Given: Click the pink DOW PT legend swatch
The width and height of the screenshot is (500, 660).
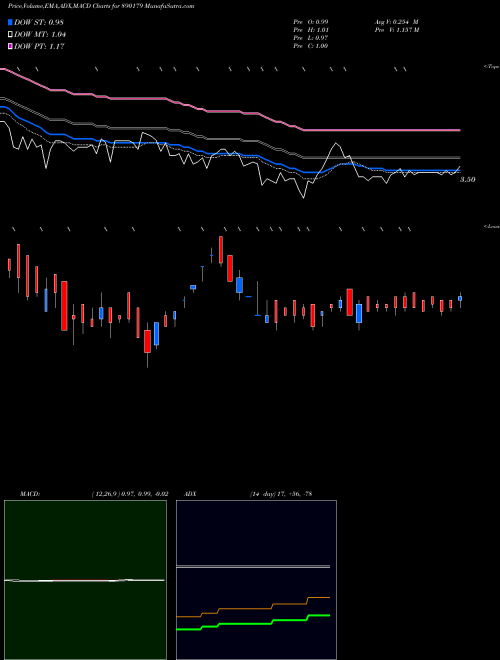Looking at the screenshot, I should 10,47.
